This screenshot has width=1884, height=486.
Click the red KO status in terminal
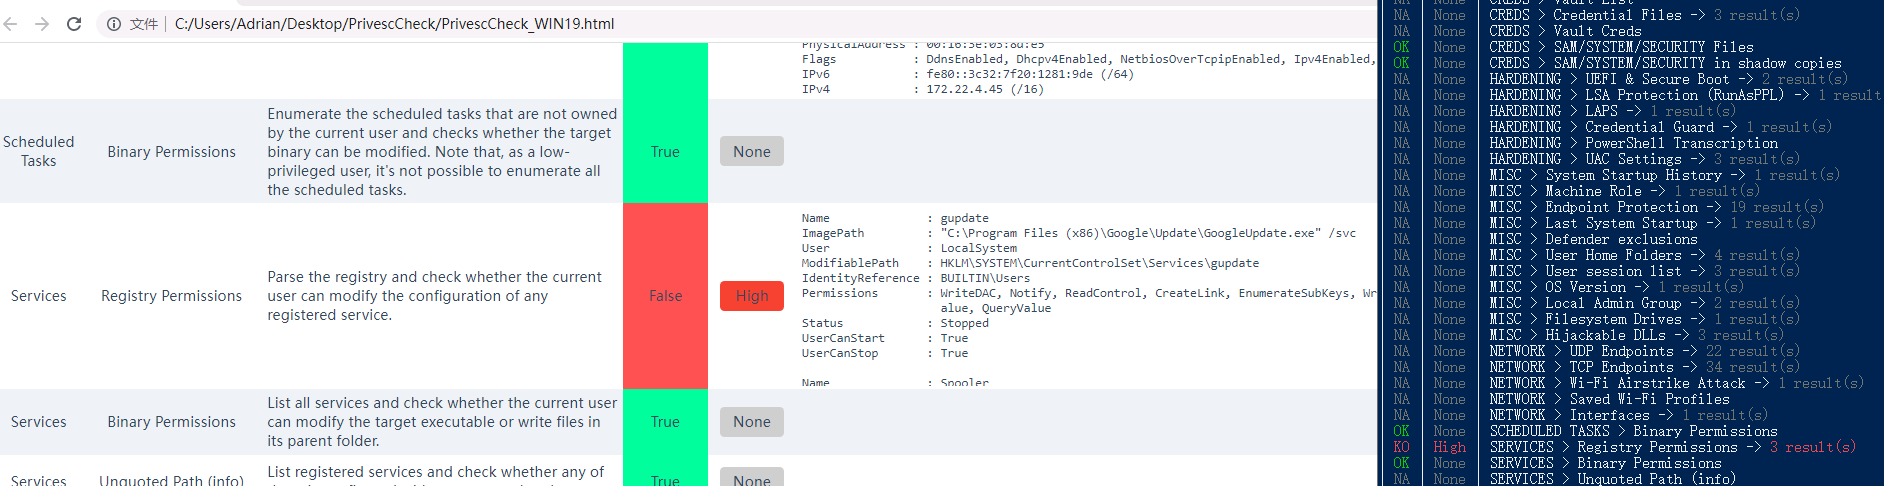[1401, 447]
